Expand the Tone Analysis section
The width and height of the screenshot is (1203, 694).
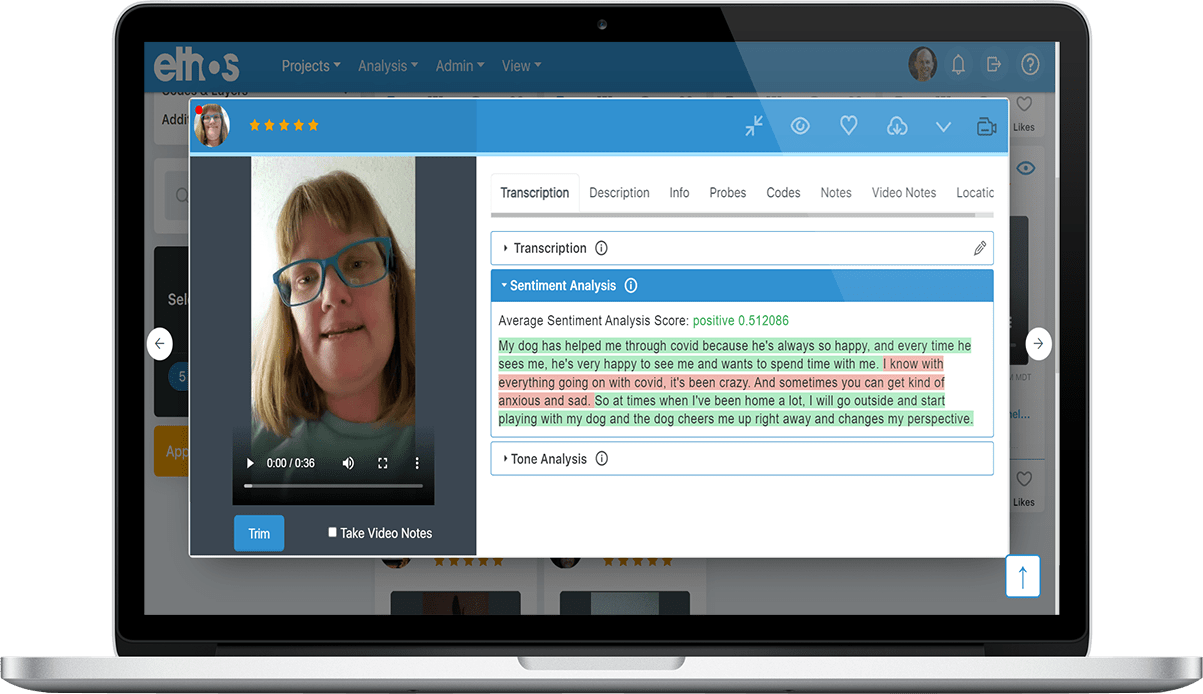coord(741,459)
